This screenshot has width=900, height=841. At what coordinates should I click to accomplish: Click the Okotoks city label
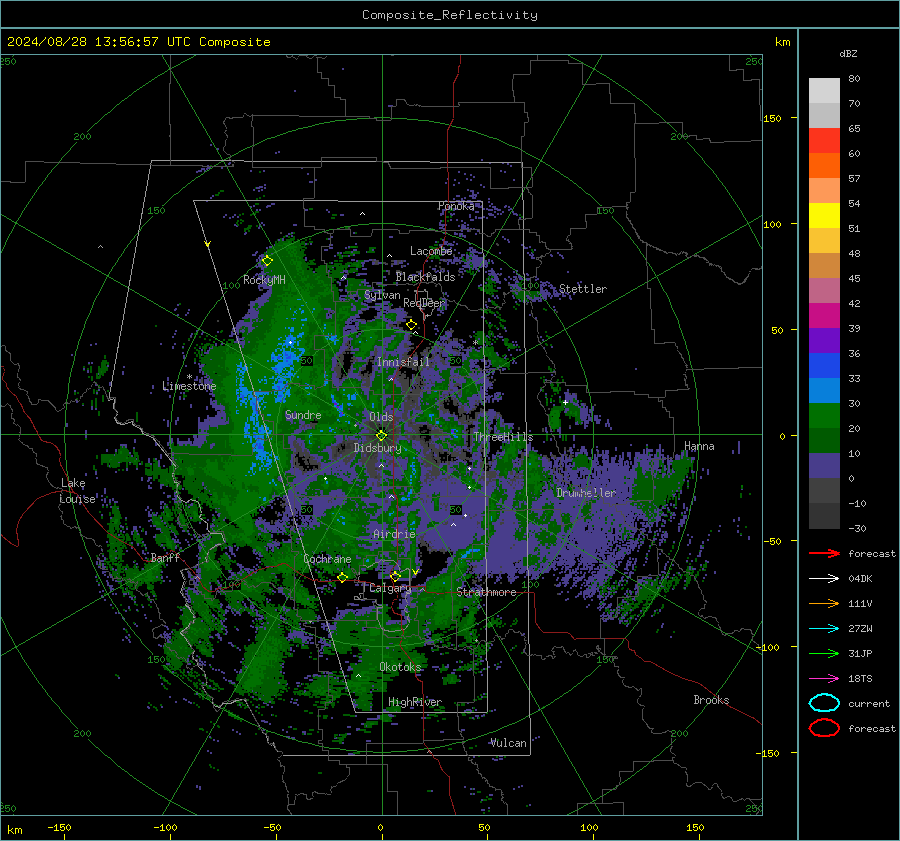(400, 667)
